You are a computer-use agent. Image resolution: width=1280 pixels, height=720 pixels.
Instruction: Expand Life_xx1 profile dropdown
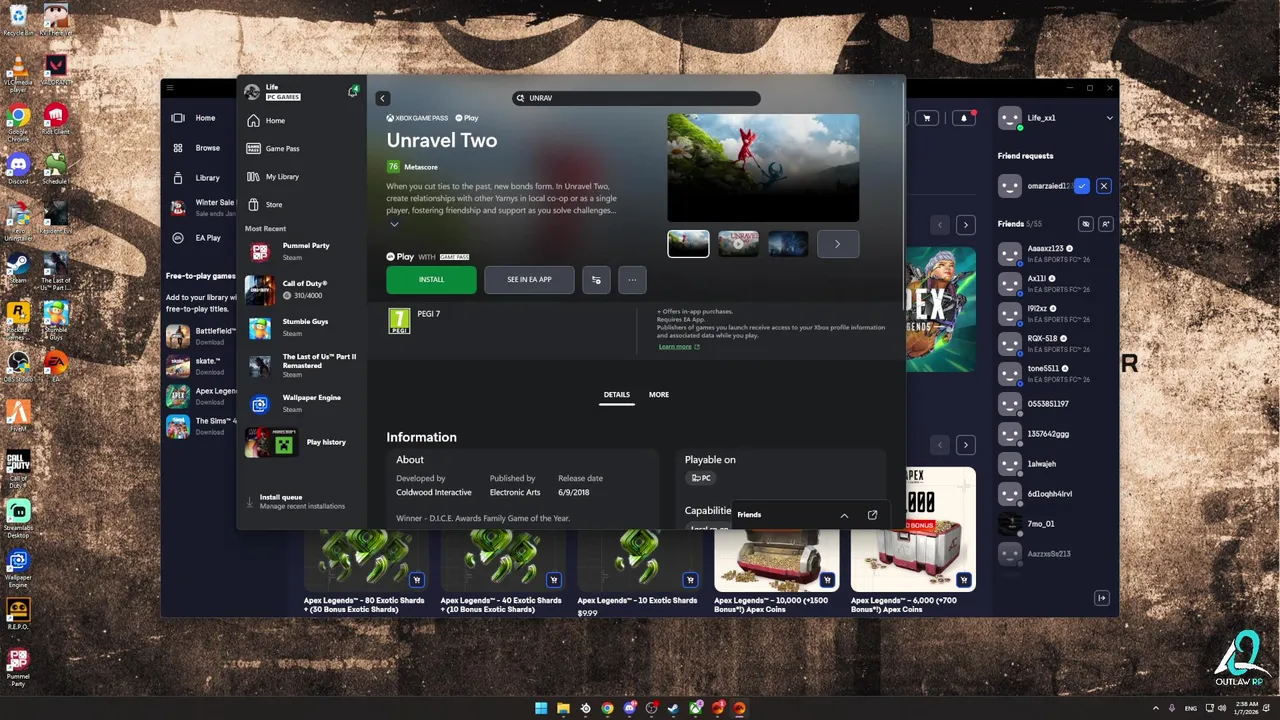[1109, 118]
